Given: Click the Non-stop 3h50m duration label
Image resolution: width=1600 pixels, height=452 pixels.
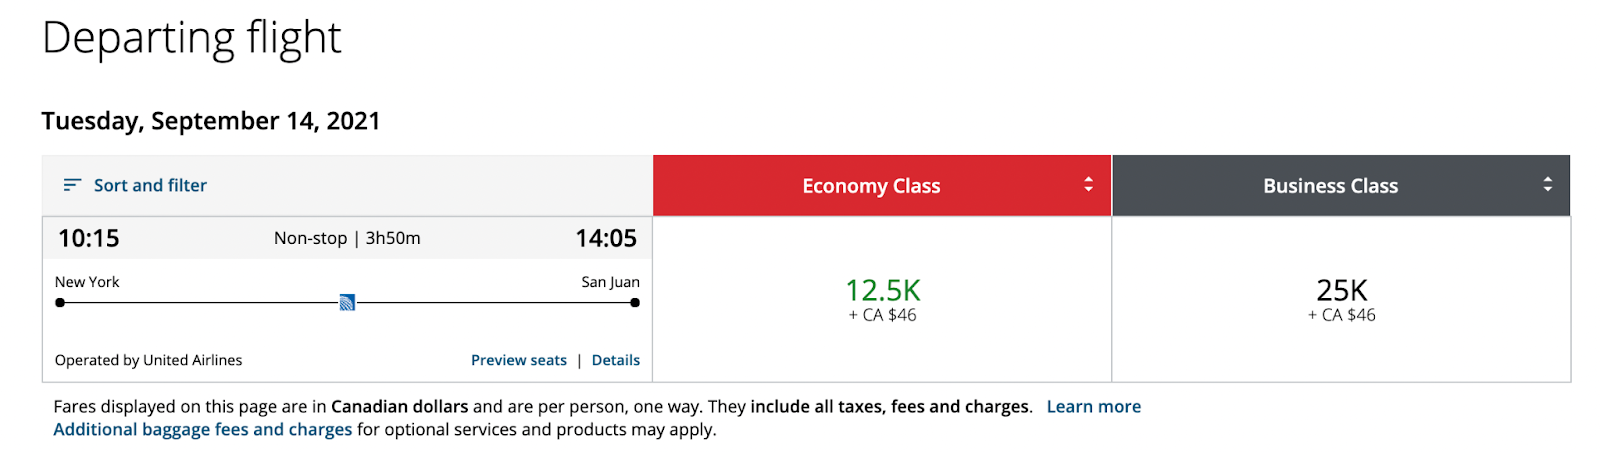Looking at the screenshot, I should point(347,238).
